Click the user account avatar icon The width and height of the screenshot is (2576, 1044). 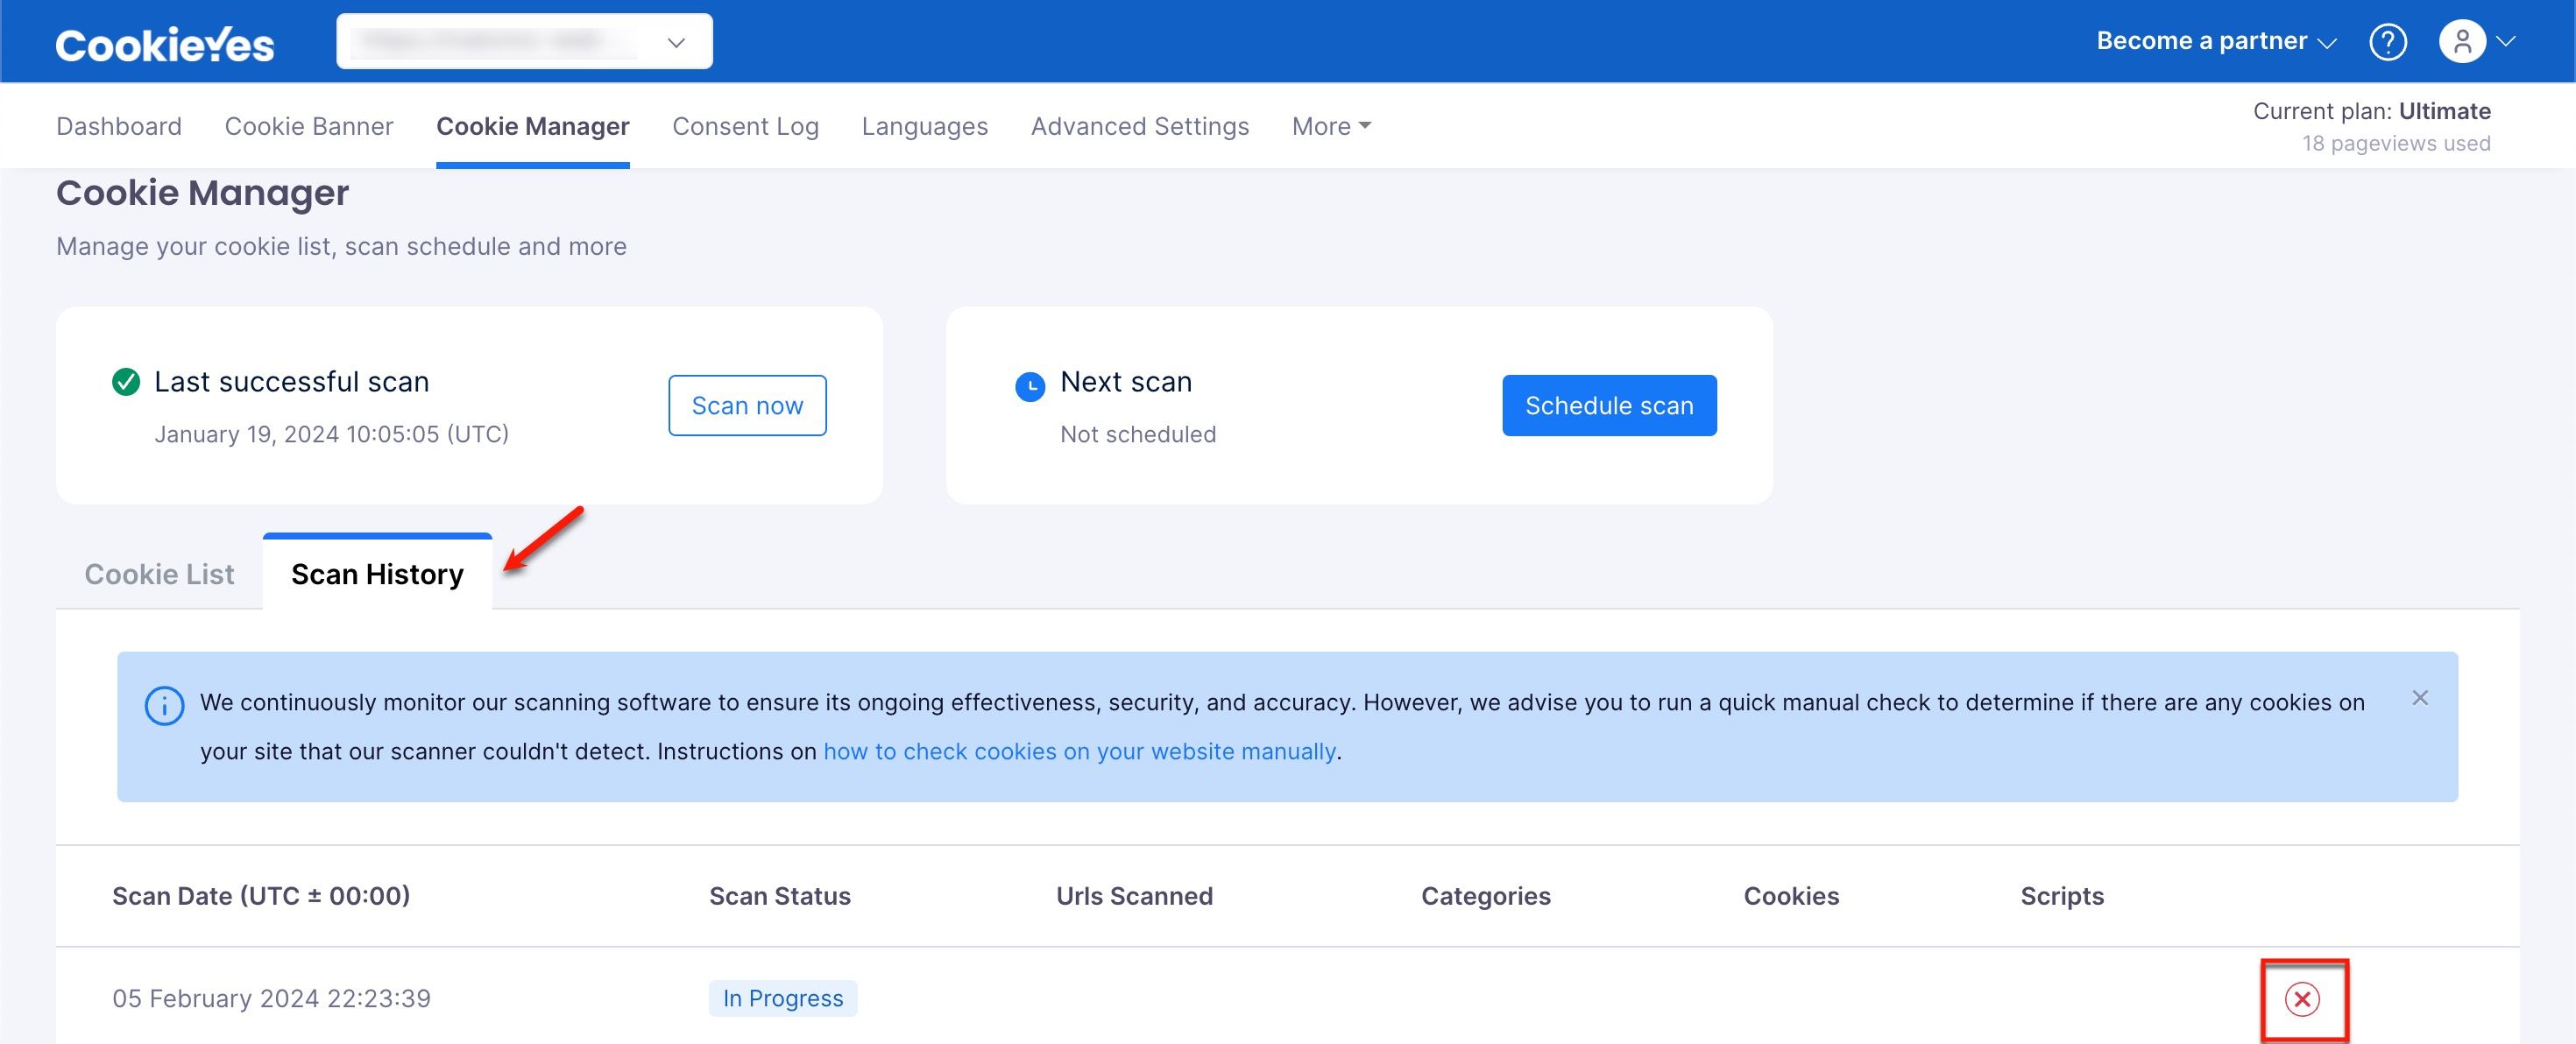[x=2462, y=42]
